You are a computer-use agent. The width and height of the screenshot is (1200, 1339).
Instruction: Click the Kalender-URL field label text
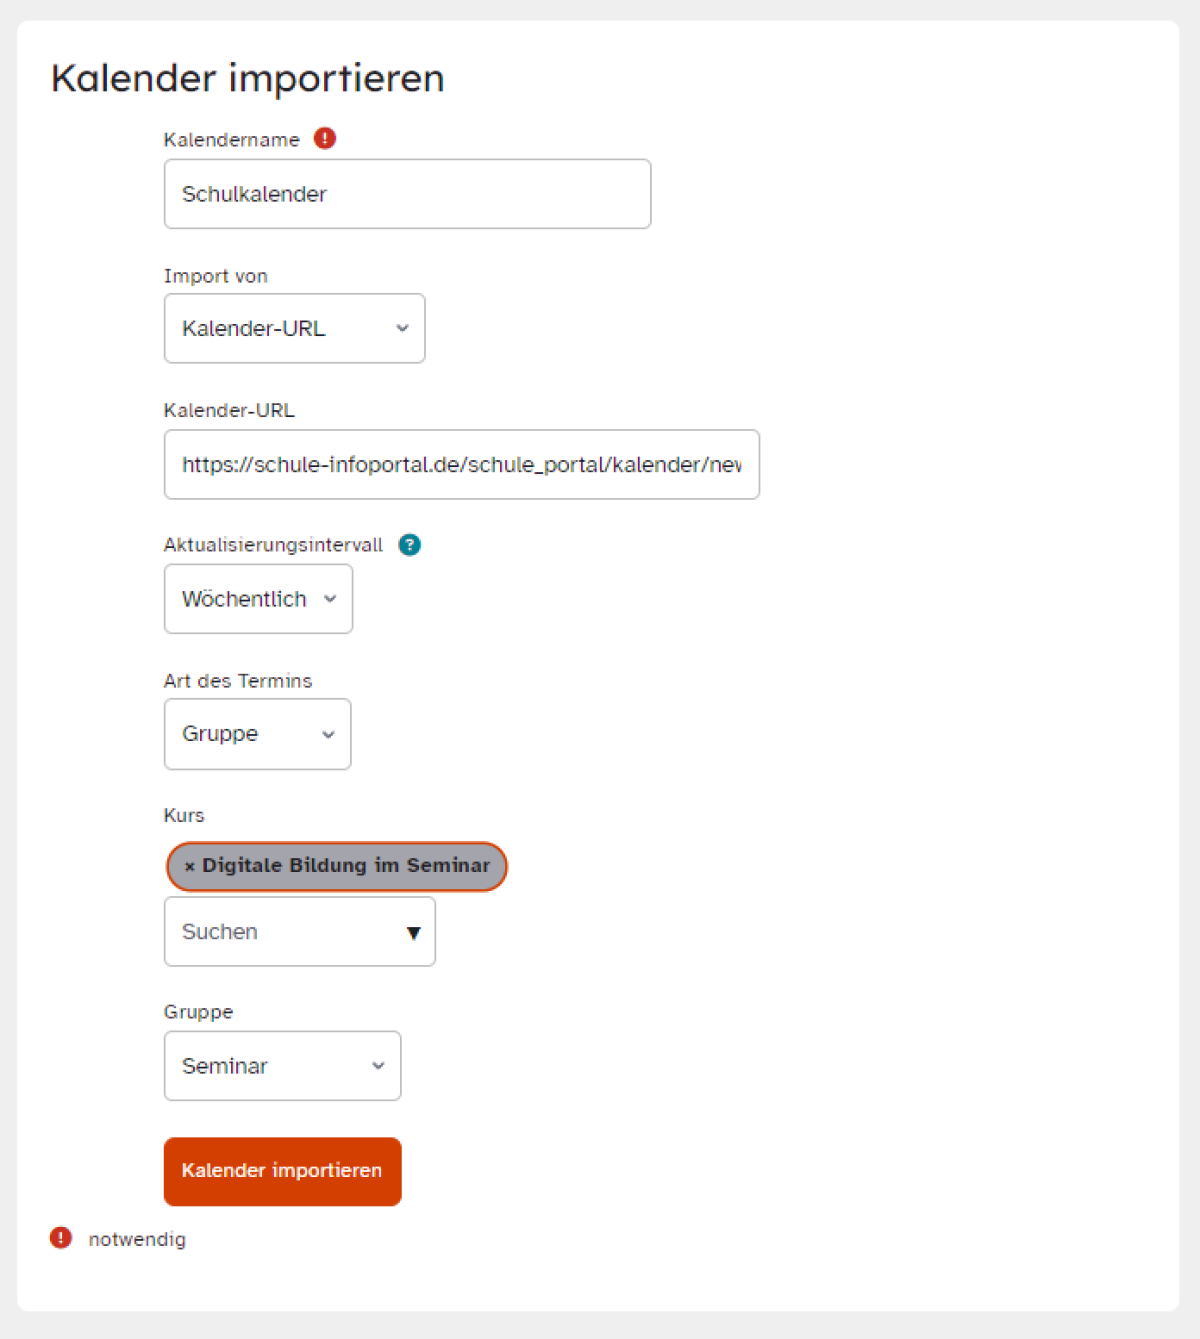(229, 410)
